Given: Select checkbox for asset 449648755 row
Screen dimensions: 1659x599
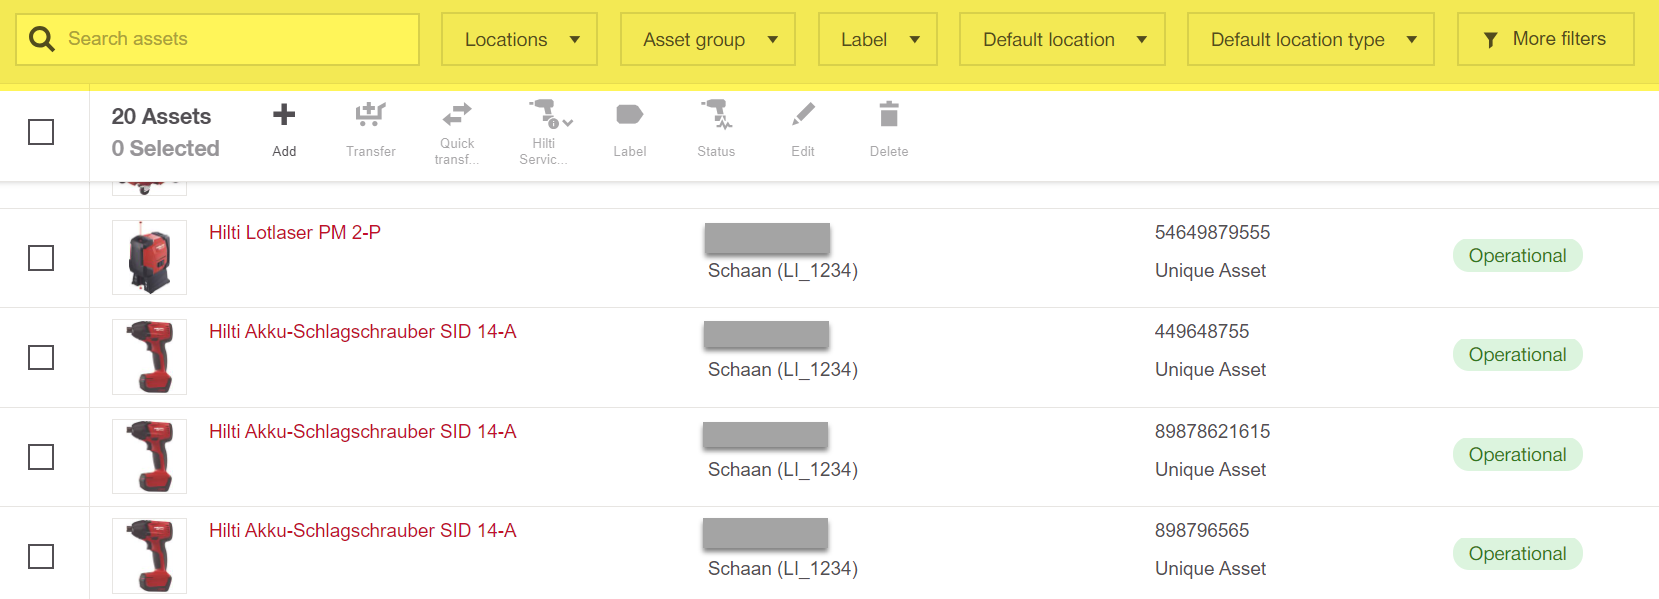Looking at the screenshot, I should click(41, 357).
